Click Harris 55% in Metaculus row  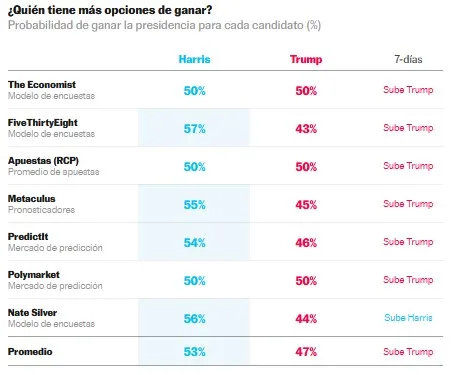click(194, 205)
